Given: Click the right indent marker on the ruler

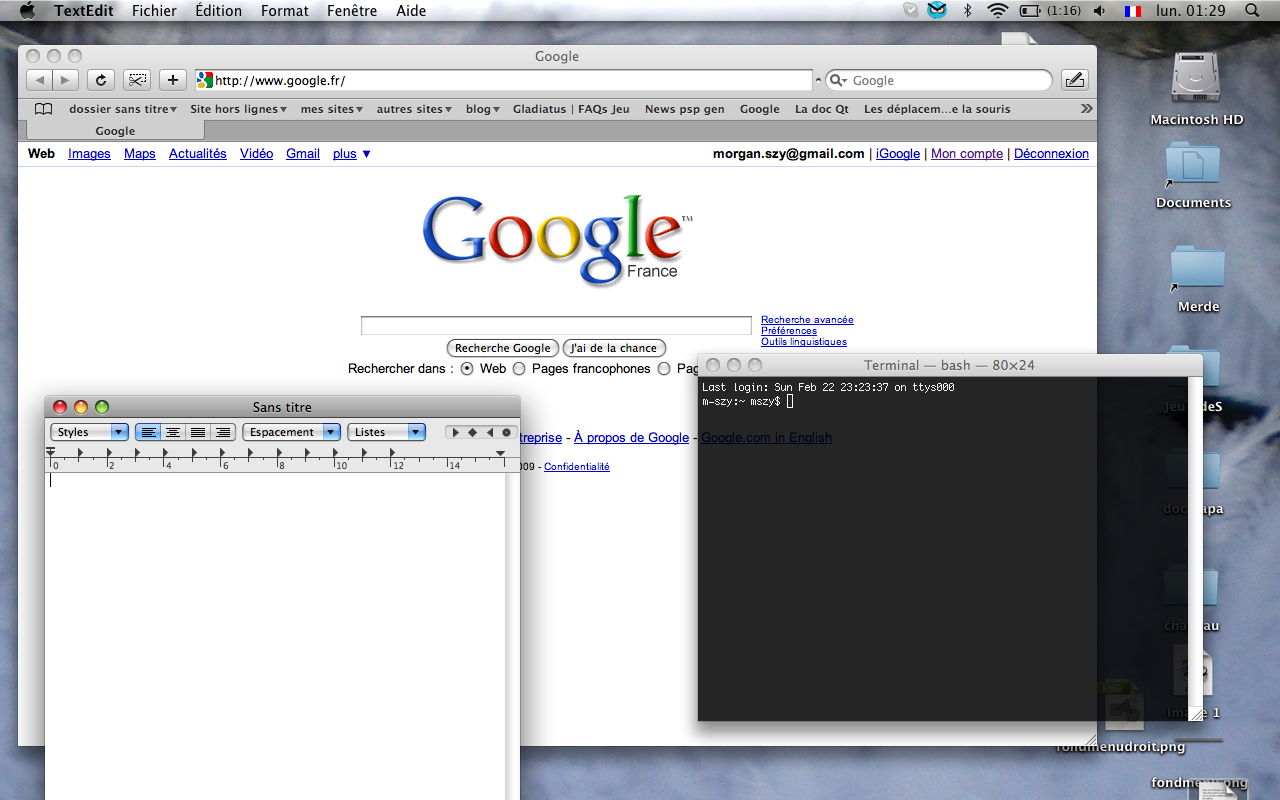Looking at the screenshot, I should point(501,454).
